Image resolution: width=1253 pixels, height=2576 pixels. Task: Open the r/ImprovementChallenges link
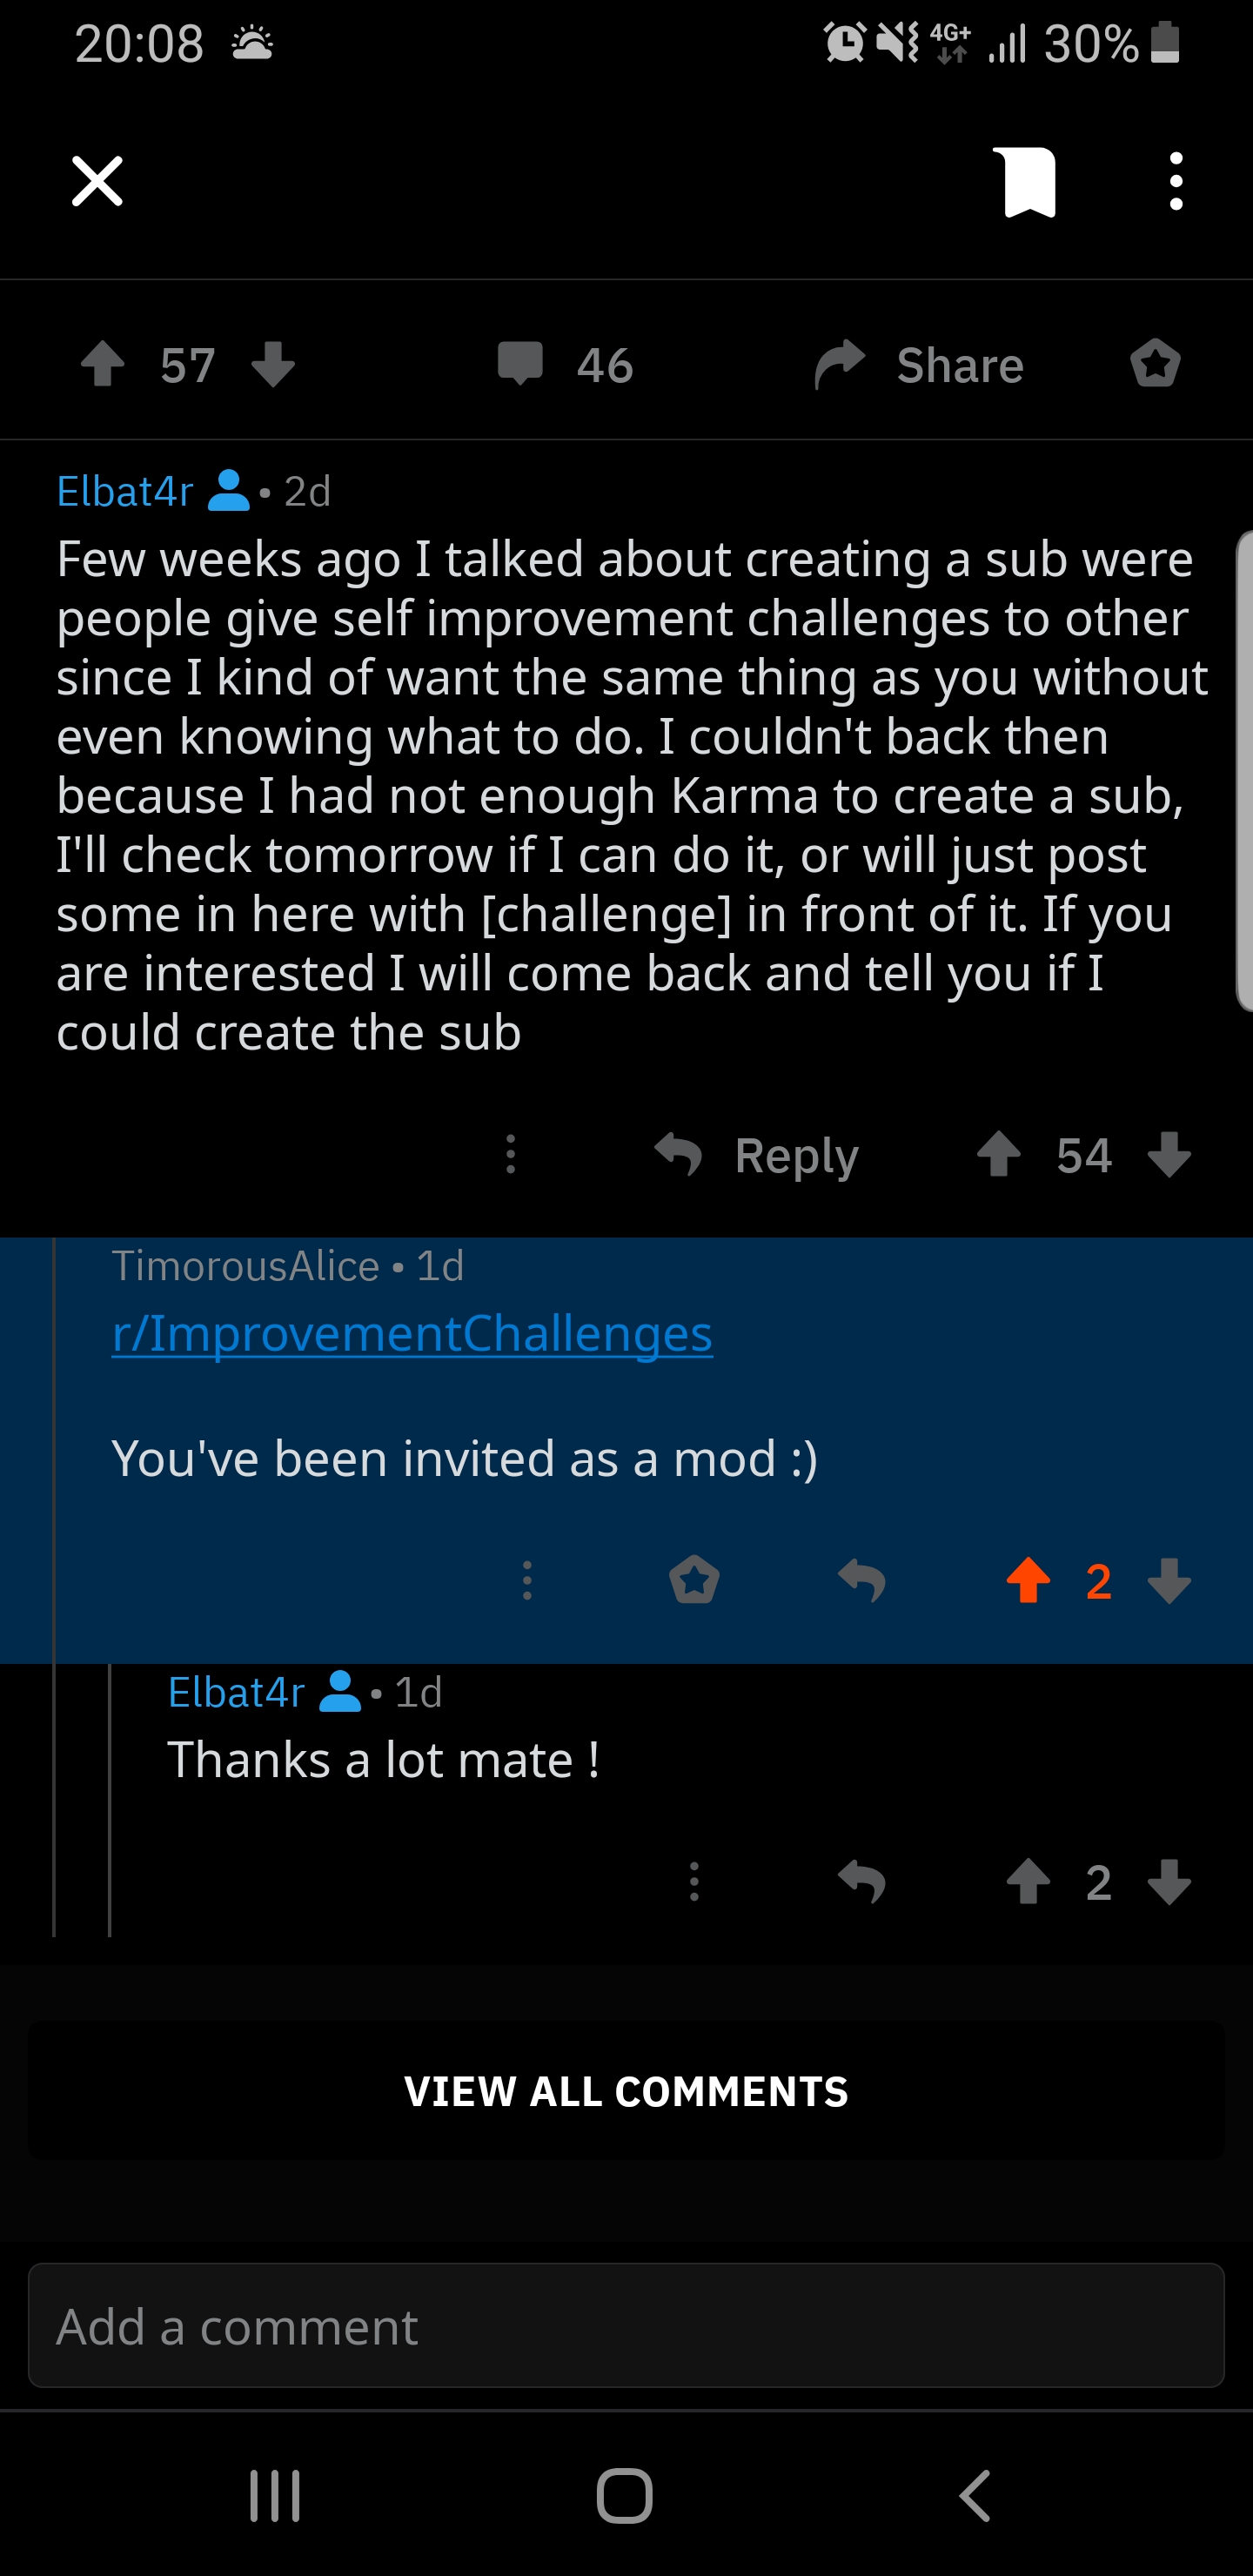(x=412, y=1334)
